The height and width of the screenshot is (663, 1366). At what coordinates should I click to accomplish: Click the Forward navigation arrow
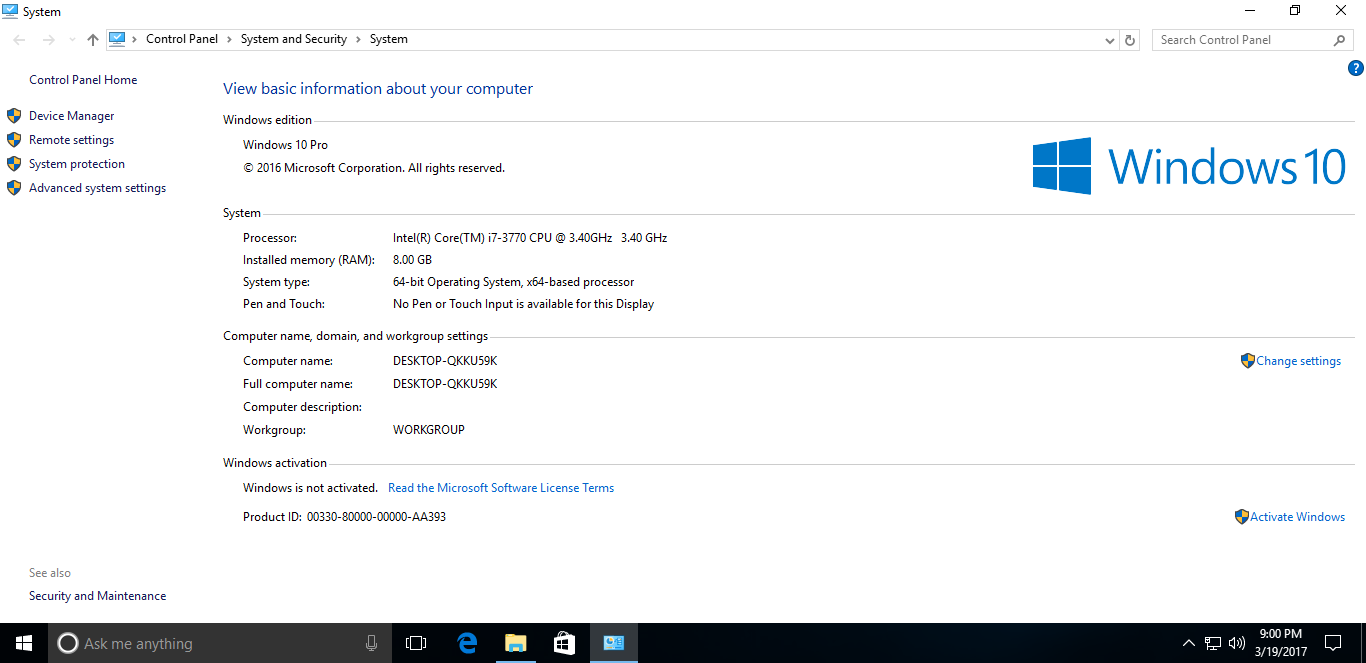coord(48,40)
